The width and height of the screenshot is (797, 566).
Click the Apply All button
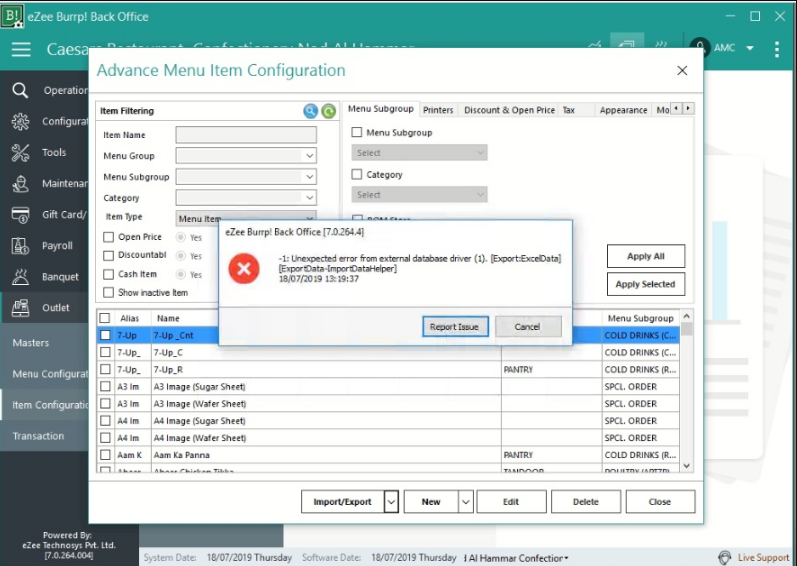[x=646, y=256]
